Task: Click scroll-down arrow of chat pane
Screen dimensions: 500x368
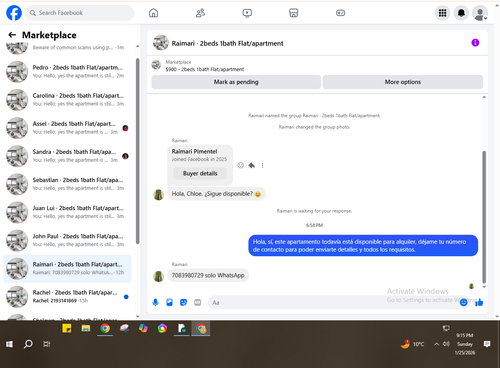Action: pyautogui.click(x=484, y=287)
